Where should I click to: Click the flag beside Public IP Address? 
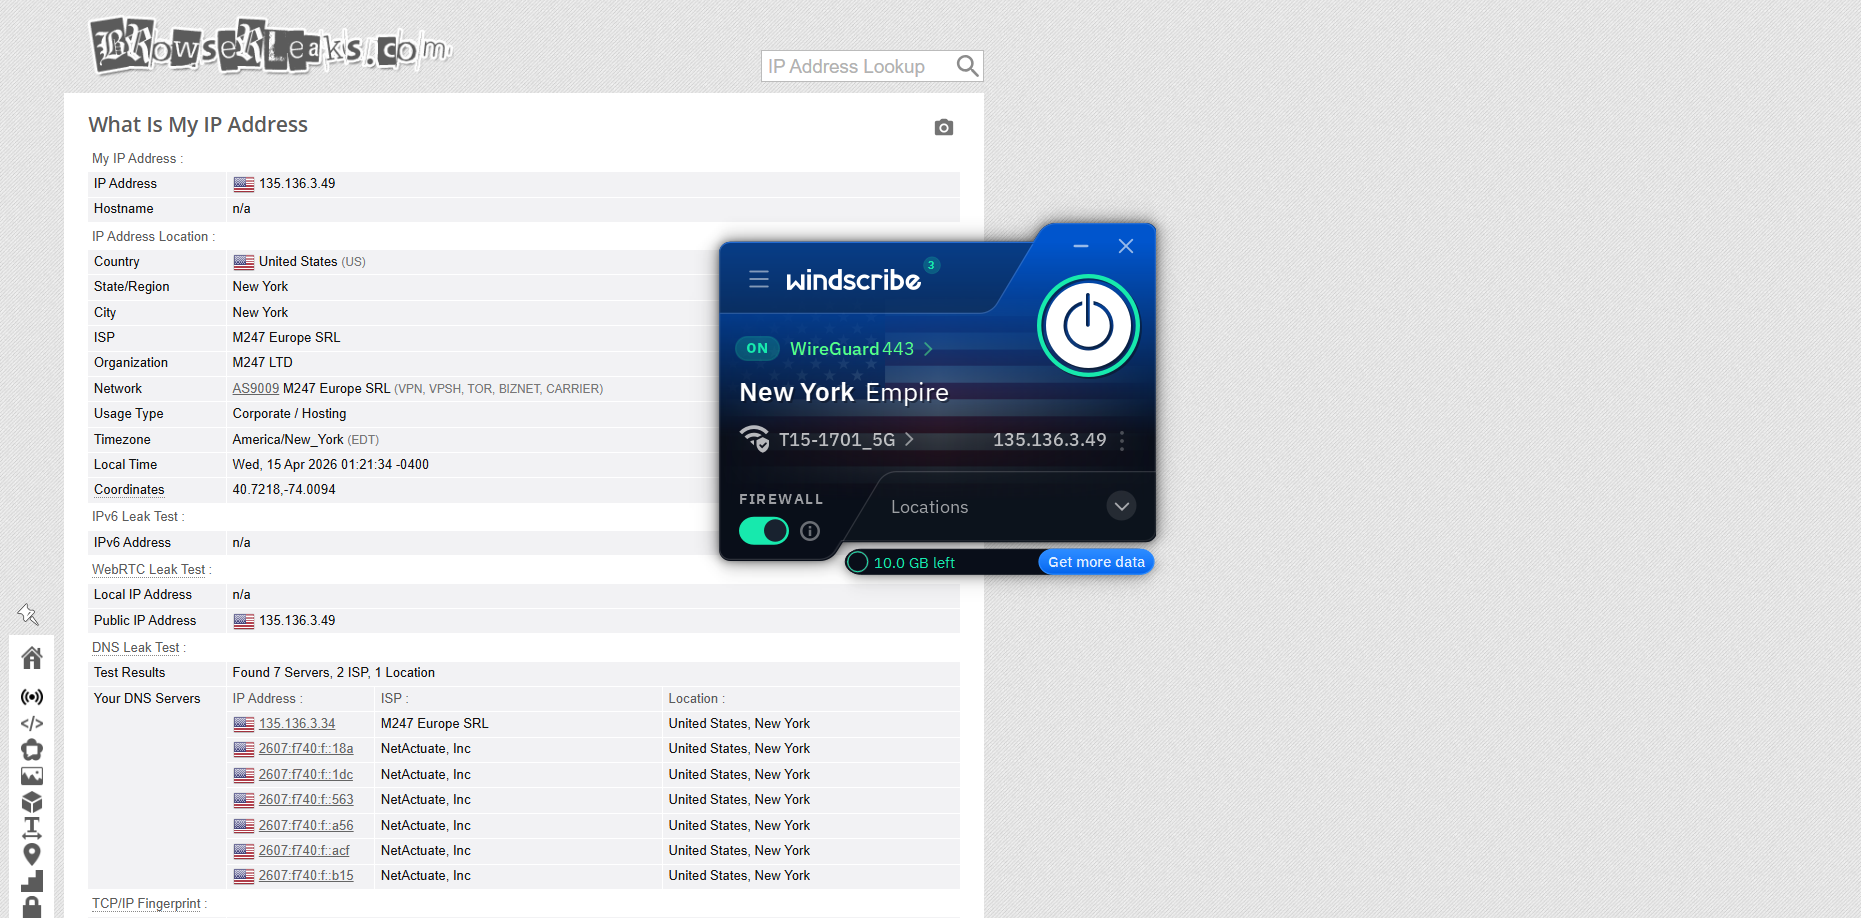coord(244,621)
